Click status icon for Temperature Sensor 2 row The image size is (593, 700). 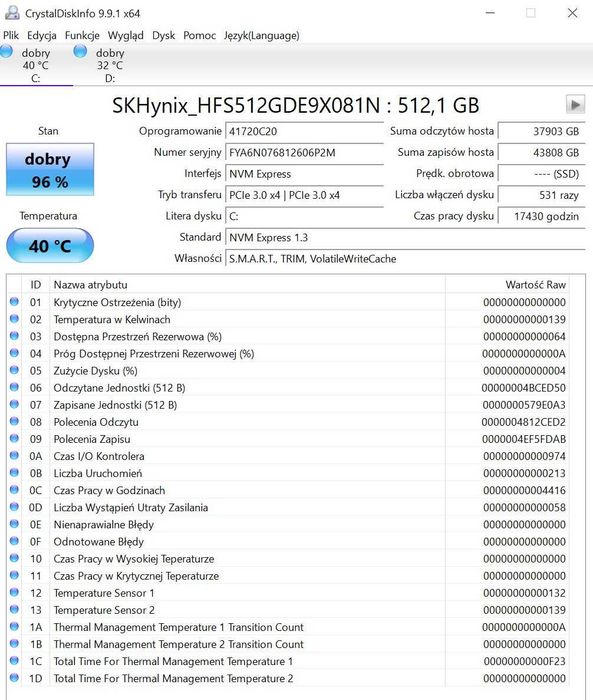[14, 609]
